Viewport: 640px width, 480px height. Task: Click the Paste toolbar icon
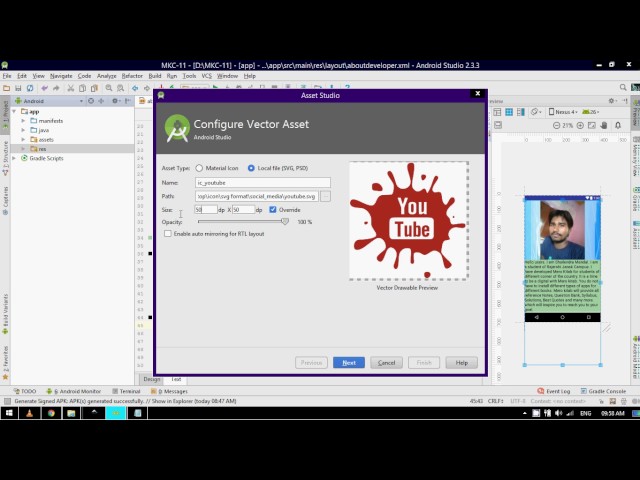(x=94, y=88)
